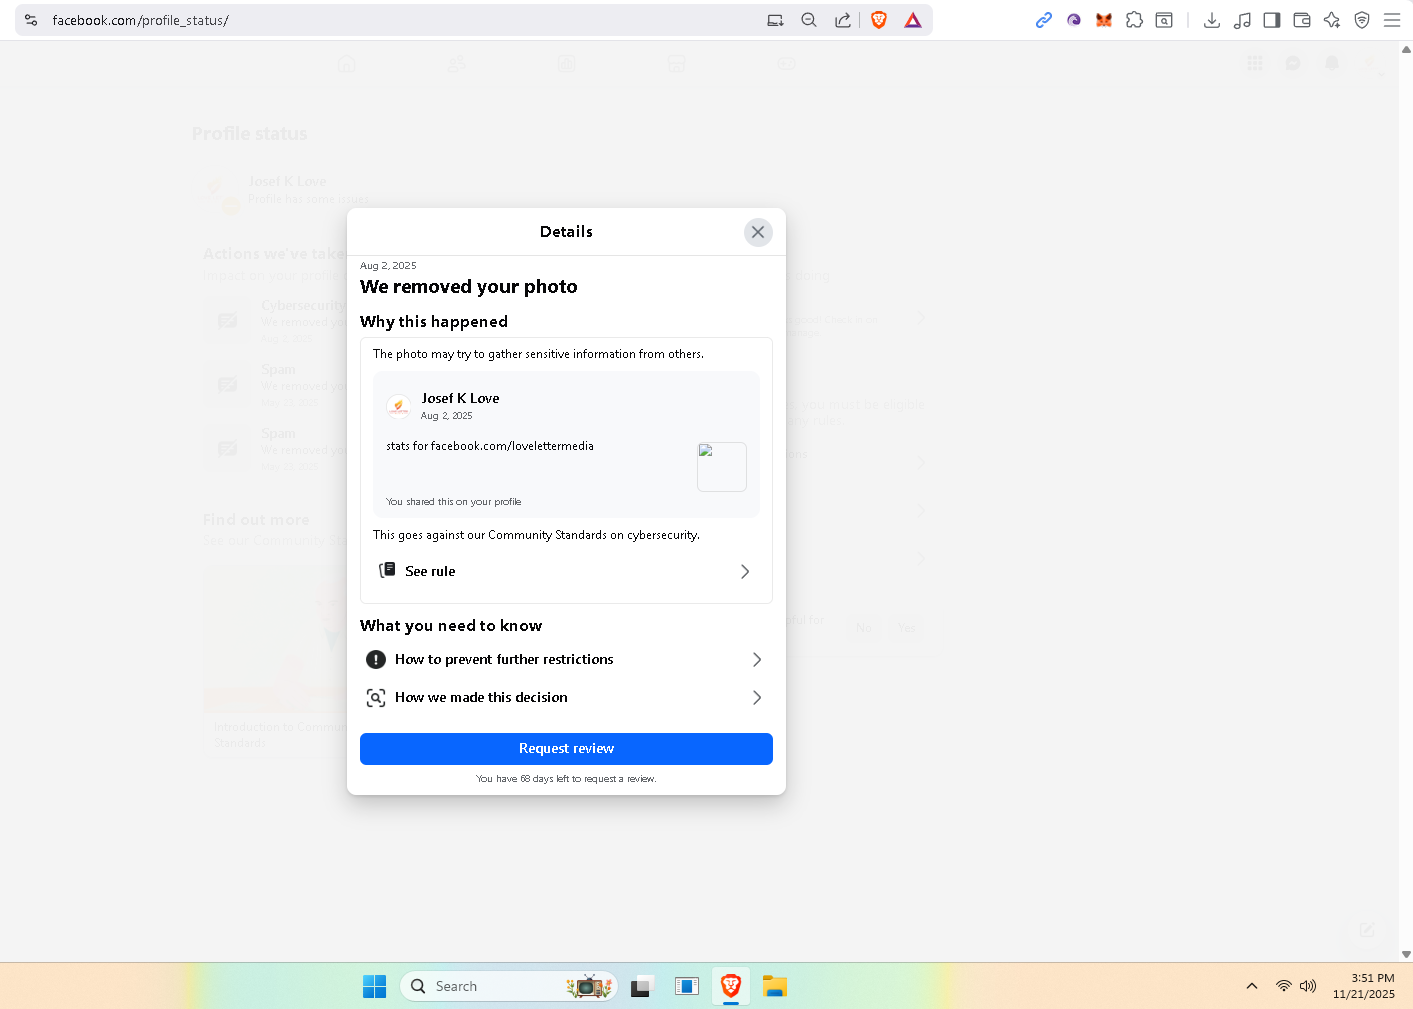The height and width of the screenshot is (1009, 1413).
Task: Click the removed photo thumbnail
Action: click(x=721, y=467)
